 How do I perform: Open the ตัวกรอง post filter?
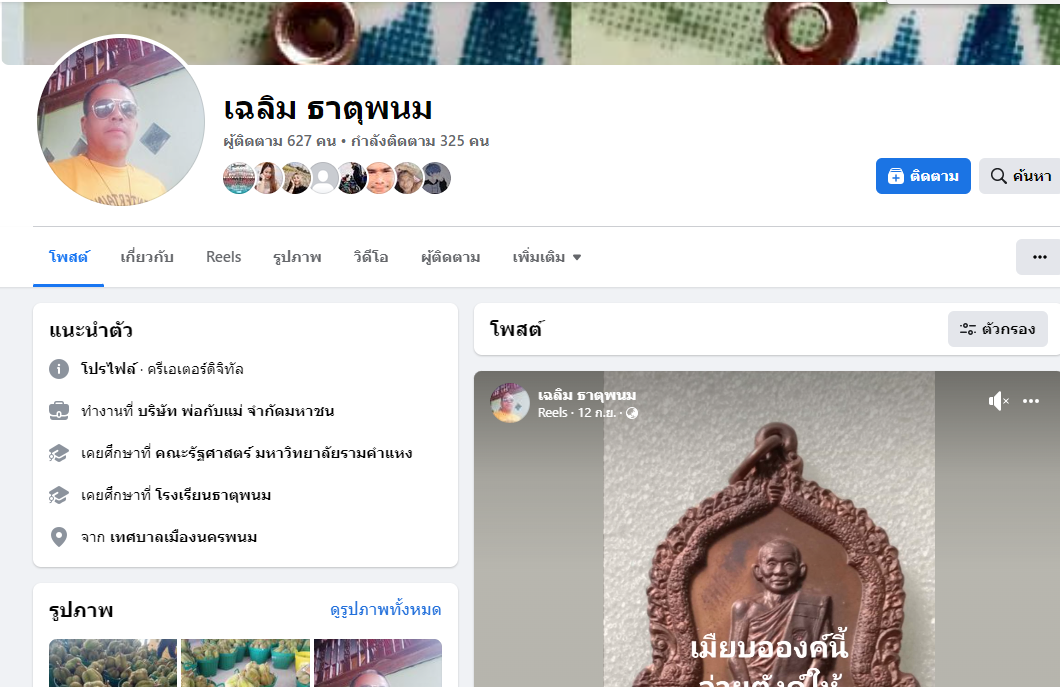(x=998, y=329)
